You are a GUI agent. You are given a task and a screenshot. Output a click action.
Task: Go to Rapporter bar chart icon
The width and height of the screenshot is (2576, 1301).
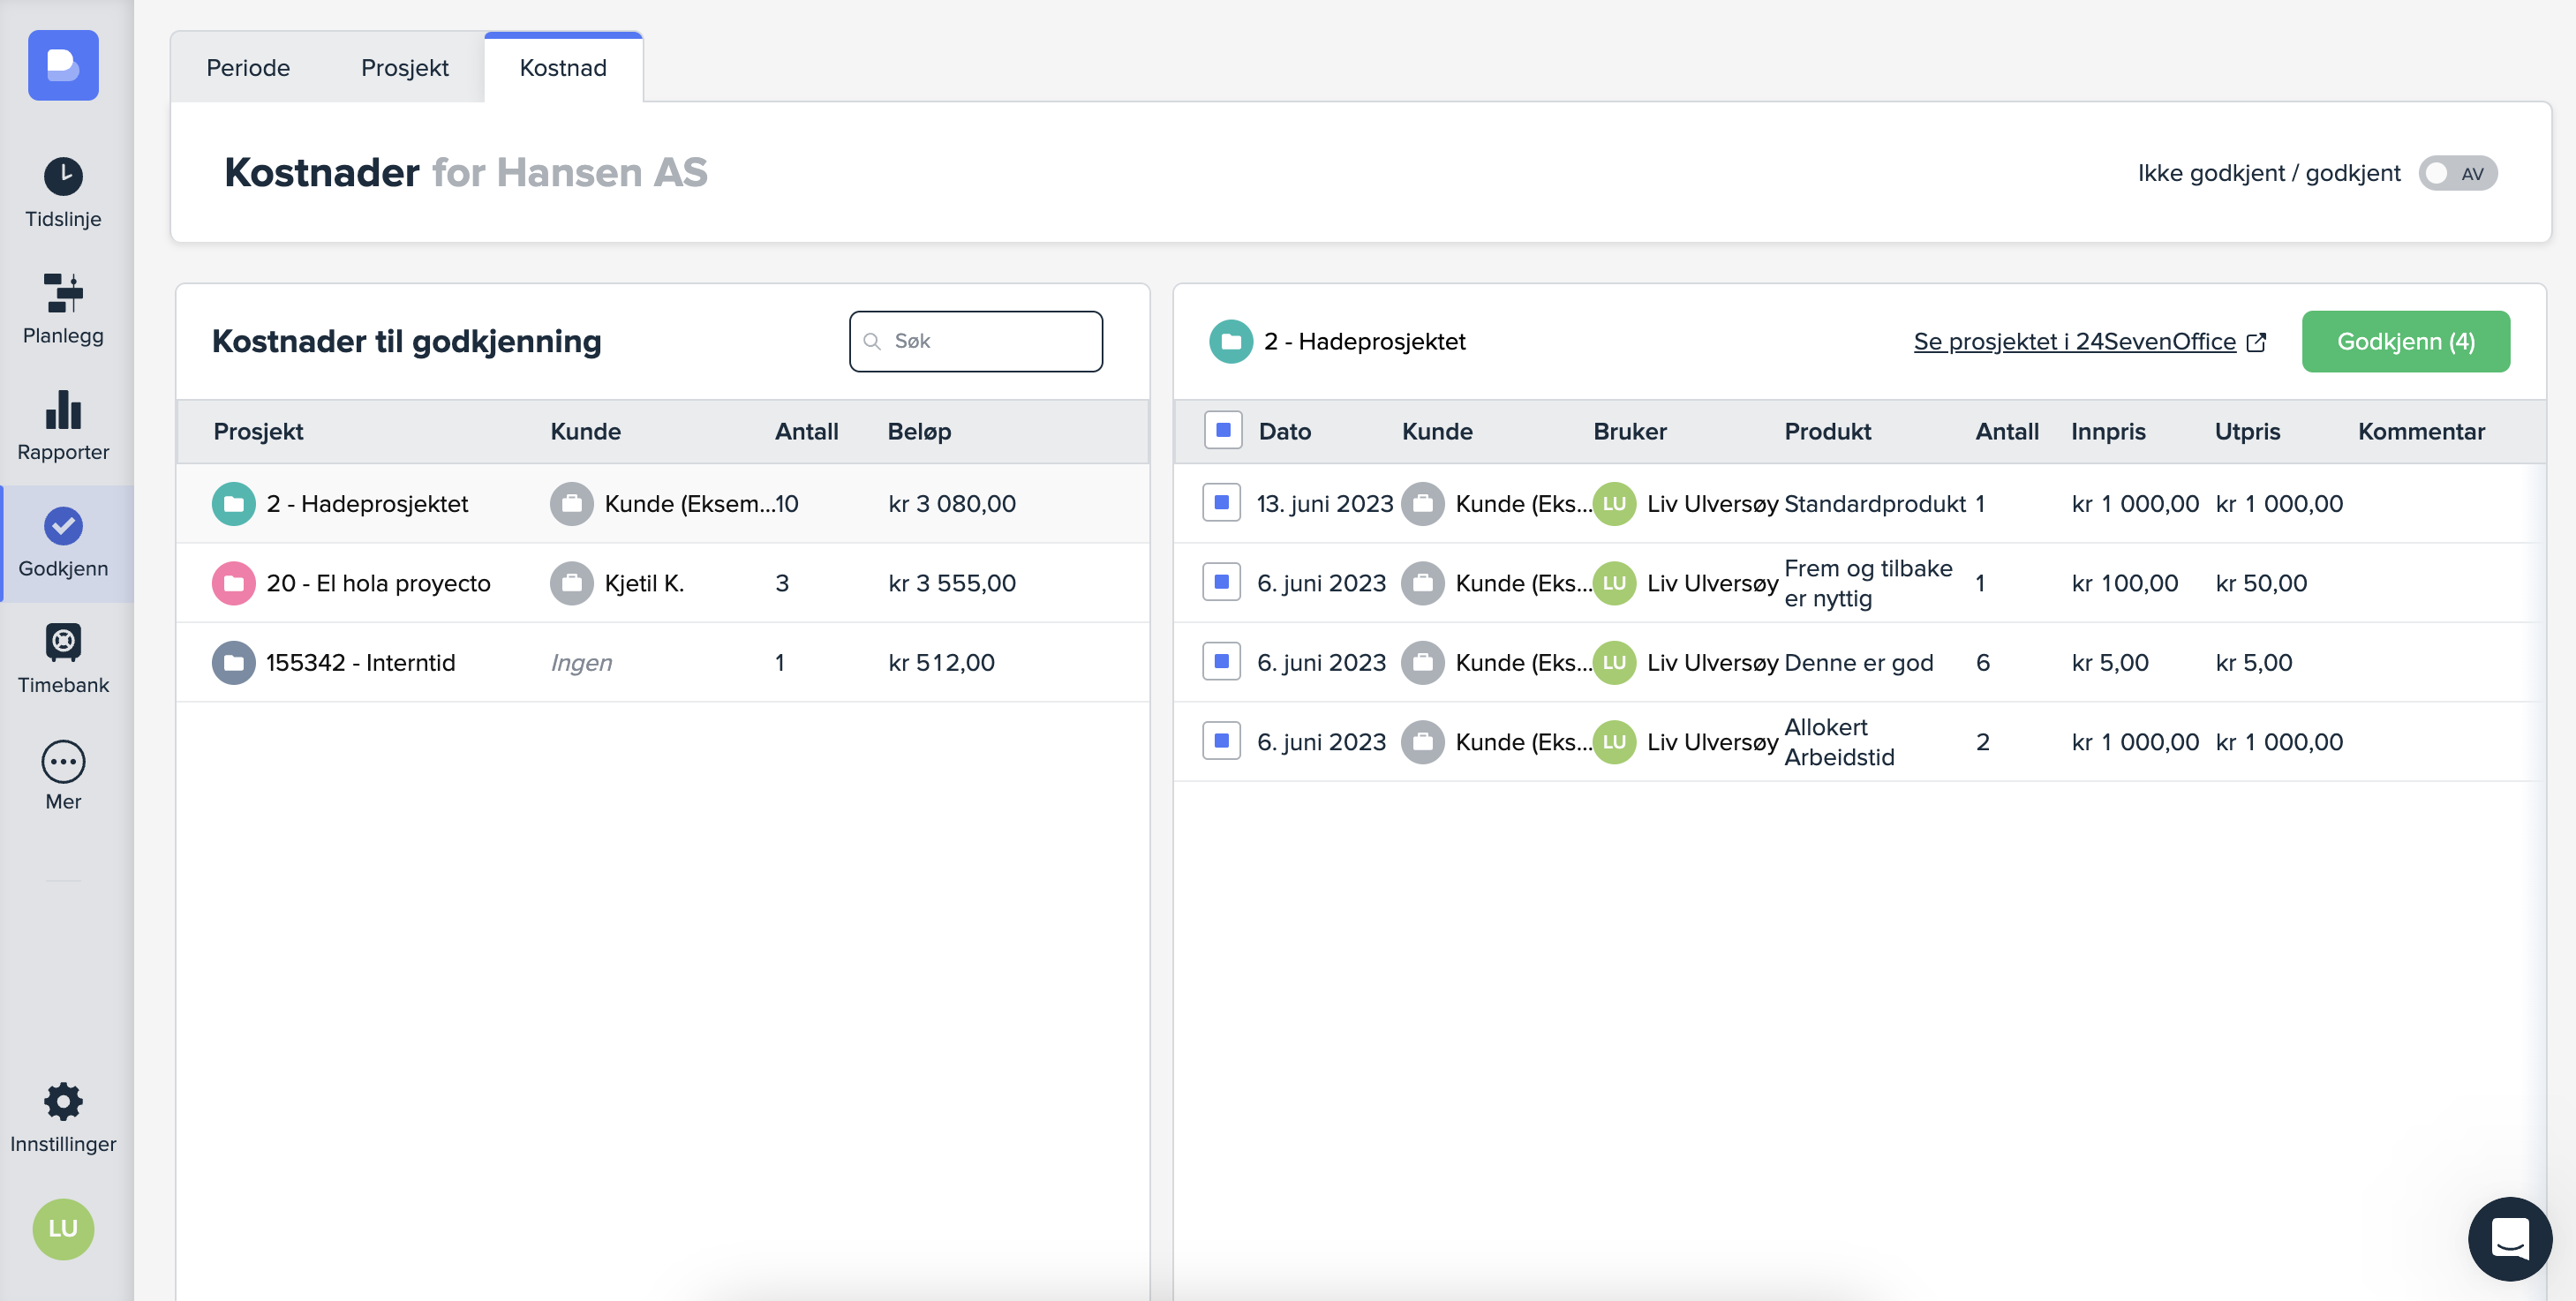[63, 410]
